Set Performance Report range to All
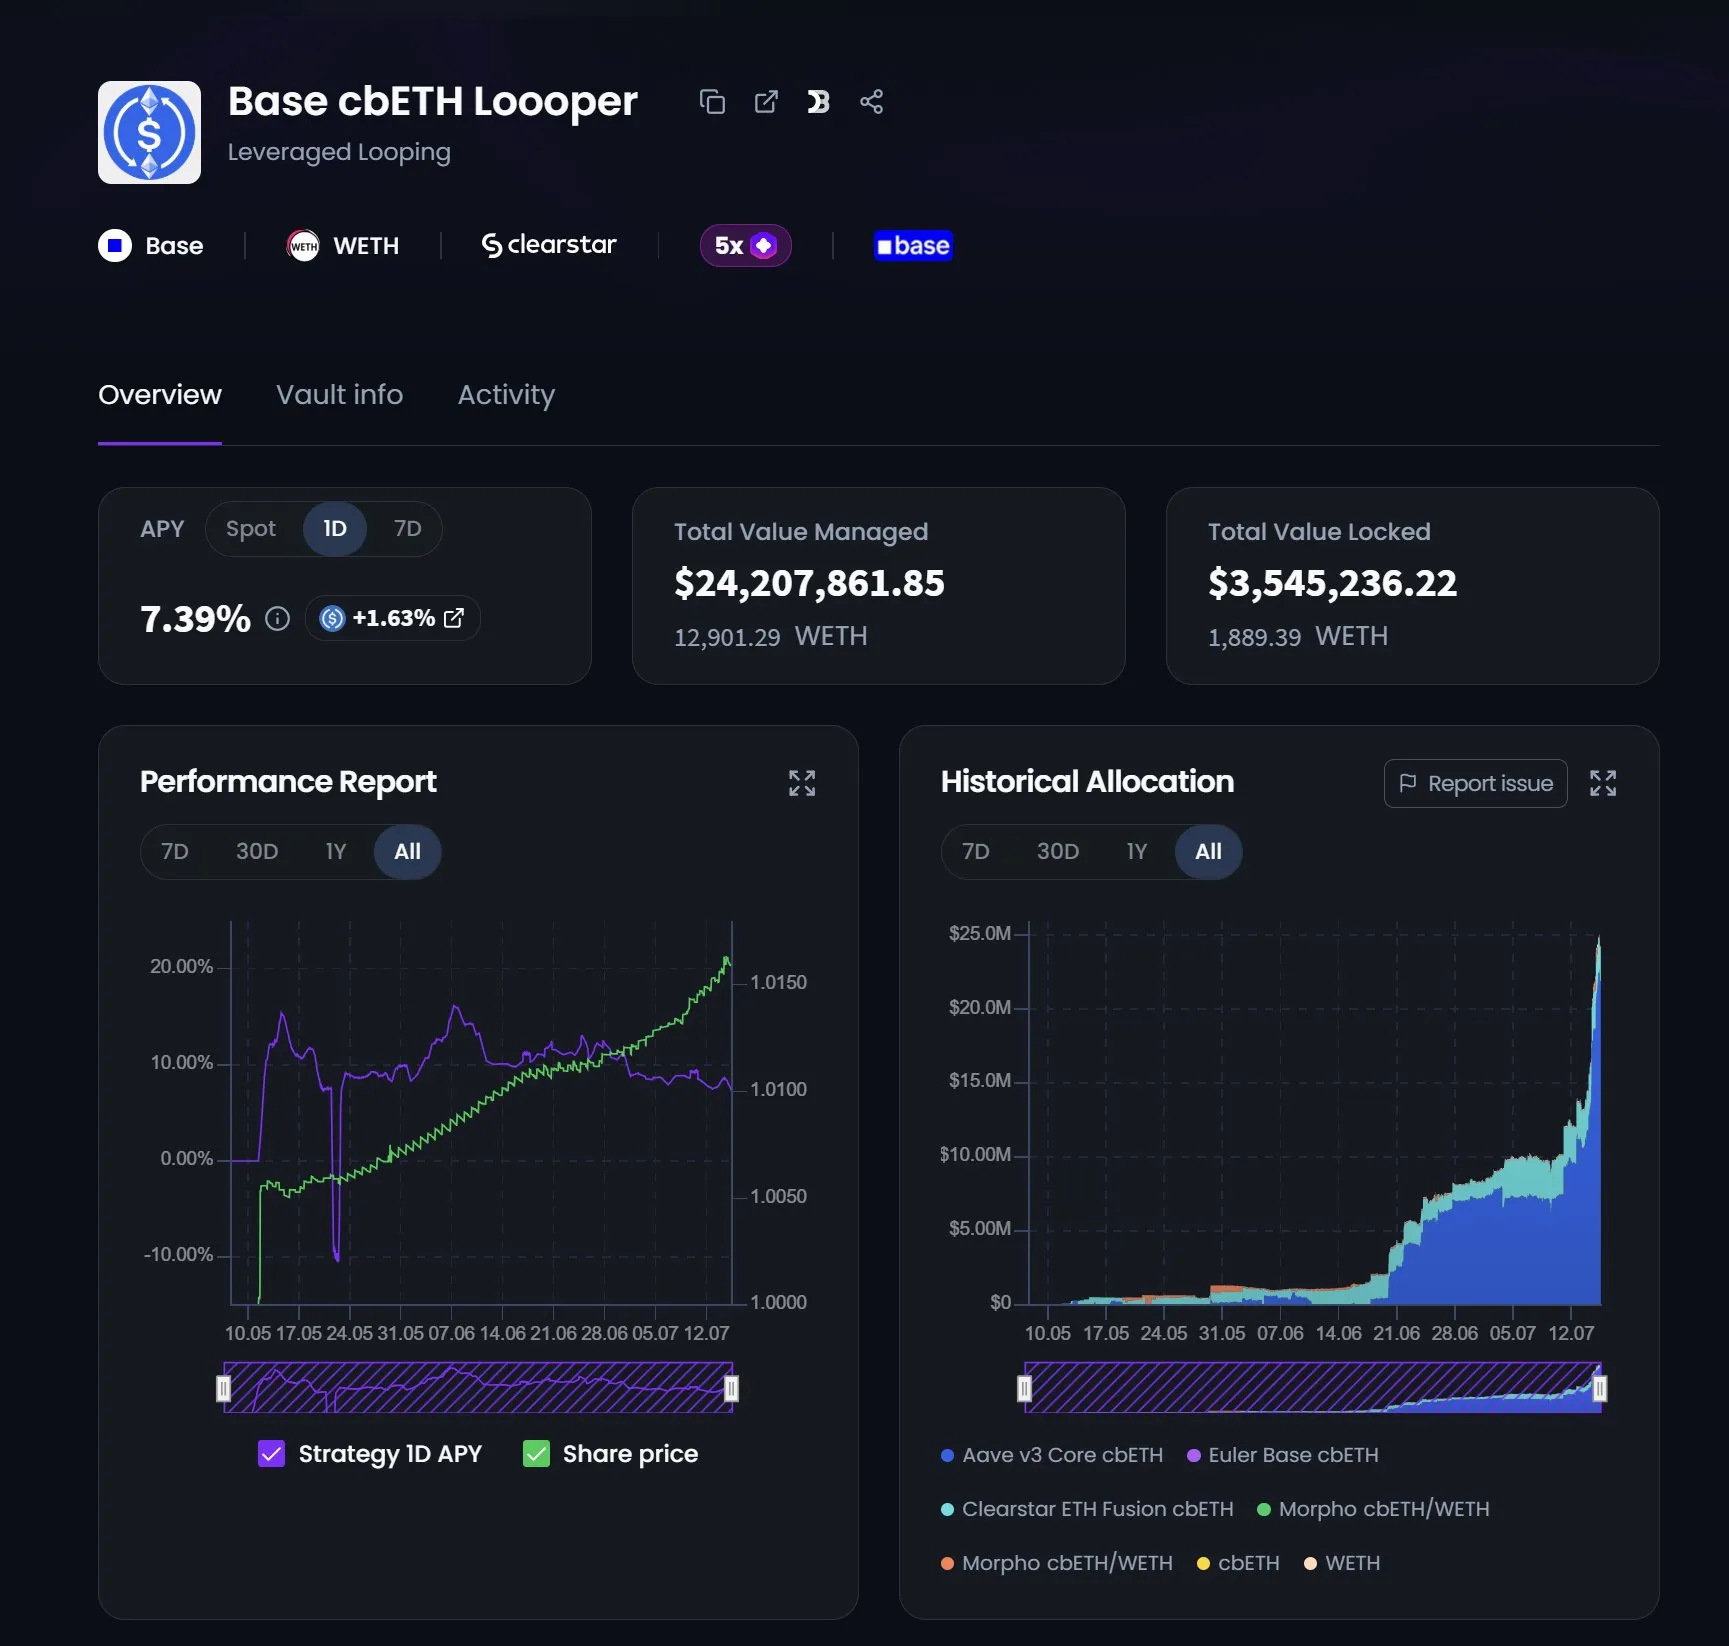1729x1646 pixels. coord(407,852)
